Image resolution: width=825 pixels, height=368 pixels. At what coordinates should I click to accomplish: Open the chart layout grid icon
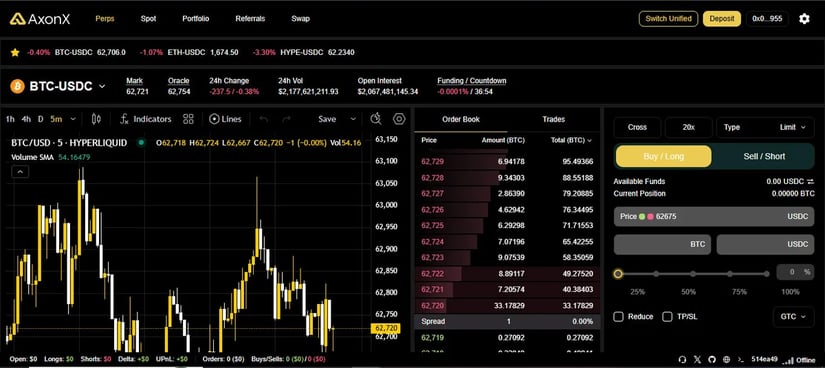pyautogui.click(x=188, y=119)
